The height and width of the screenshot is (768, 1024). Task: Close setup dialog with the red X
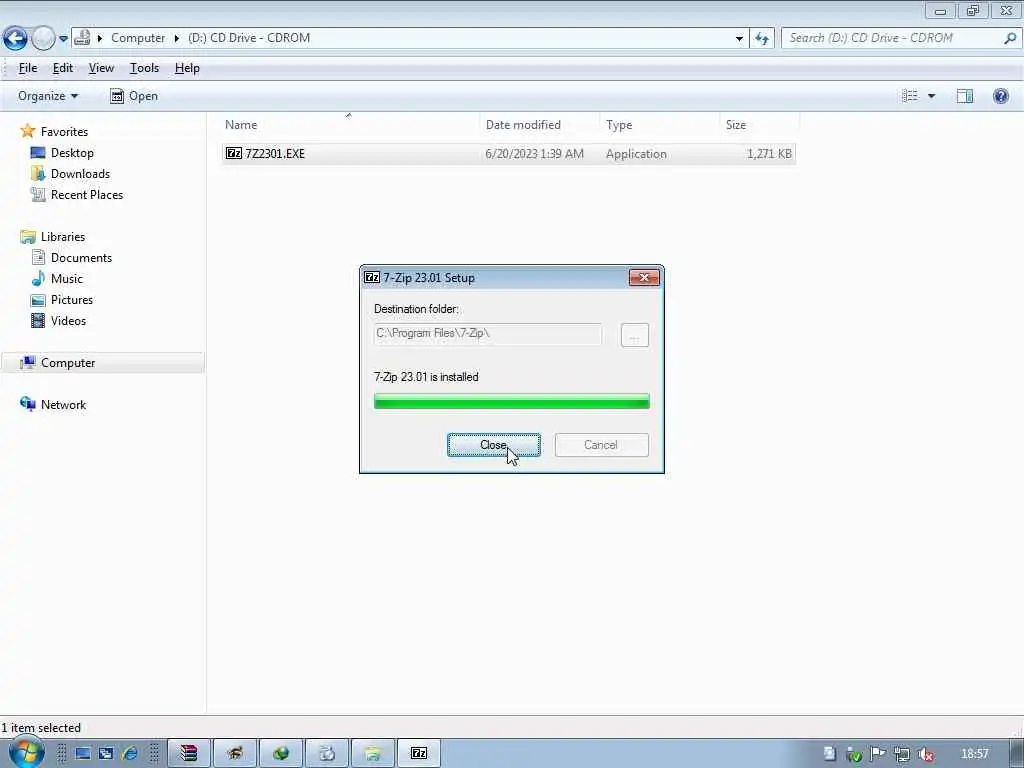pos(644,278)
